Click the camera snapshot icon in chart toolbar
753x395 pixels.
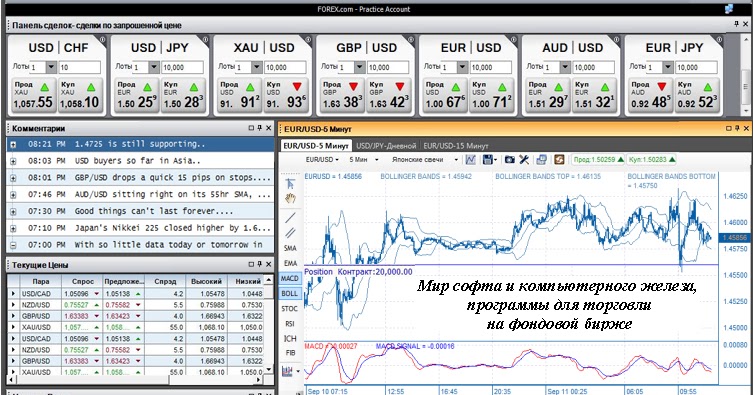[x=510, y=159]
